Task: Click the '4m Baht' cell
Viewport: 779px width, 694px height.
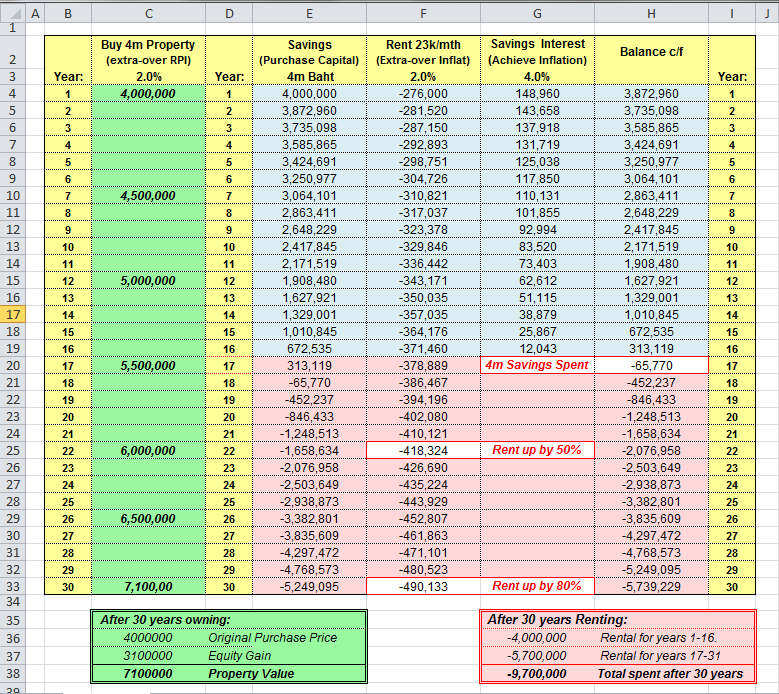Action: coord(310,77)
